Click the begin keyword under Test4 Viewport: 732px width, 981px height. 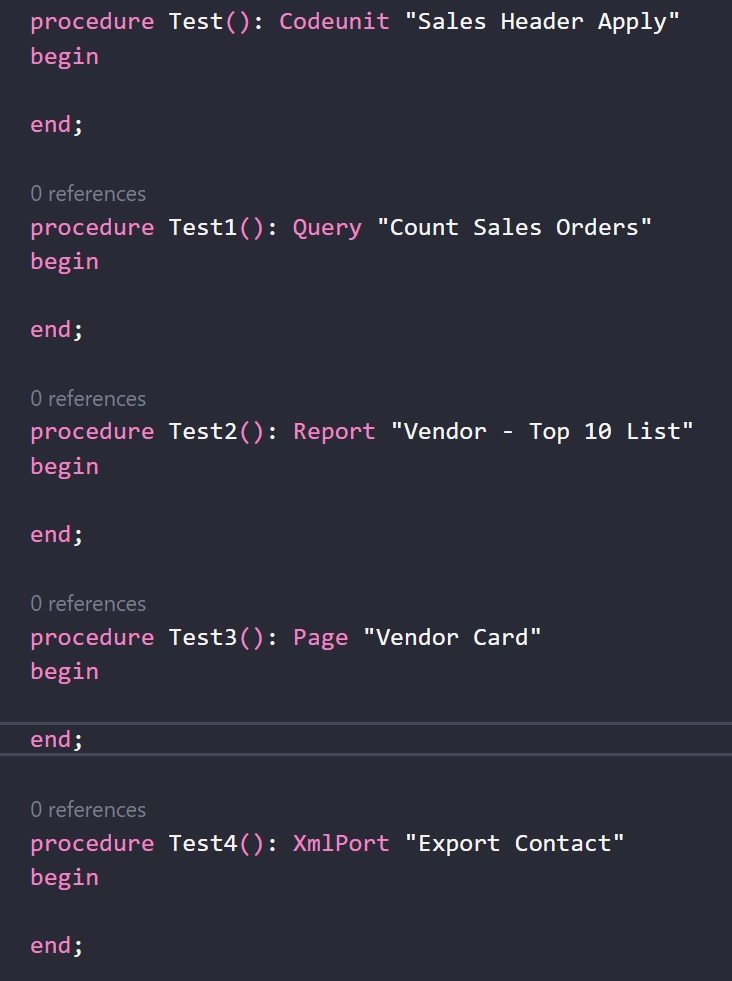[x=64, y=878]
